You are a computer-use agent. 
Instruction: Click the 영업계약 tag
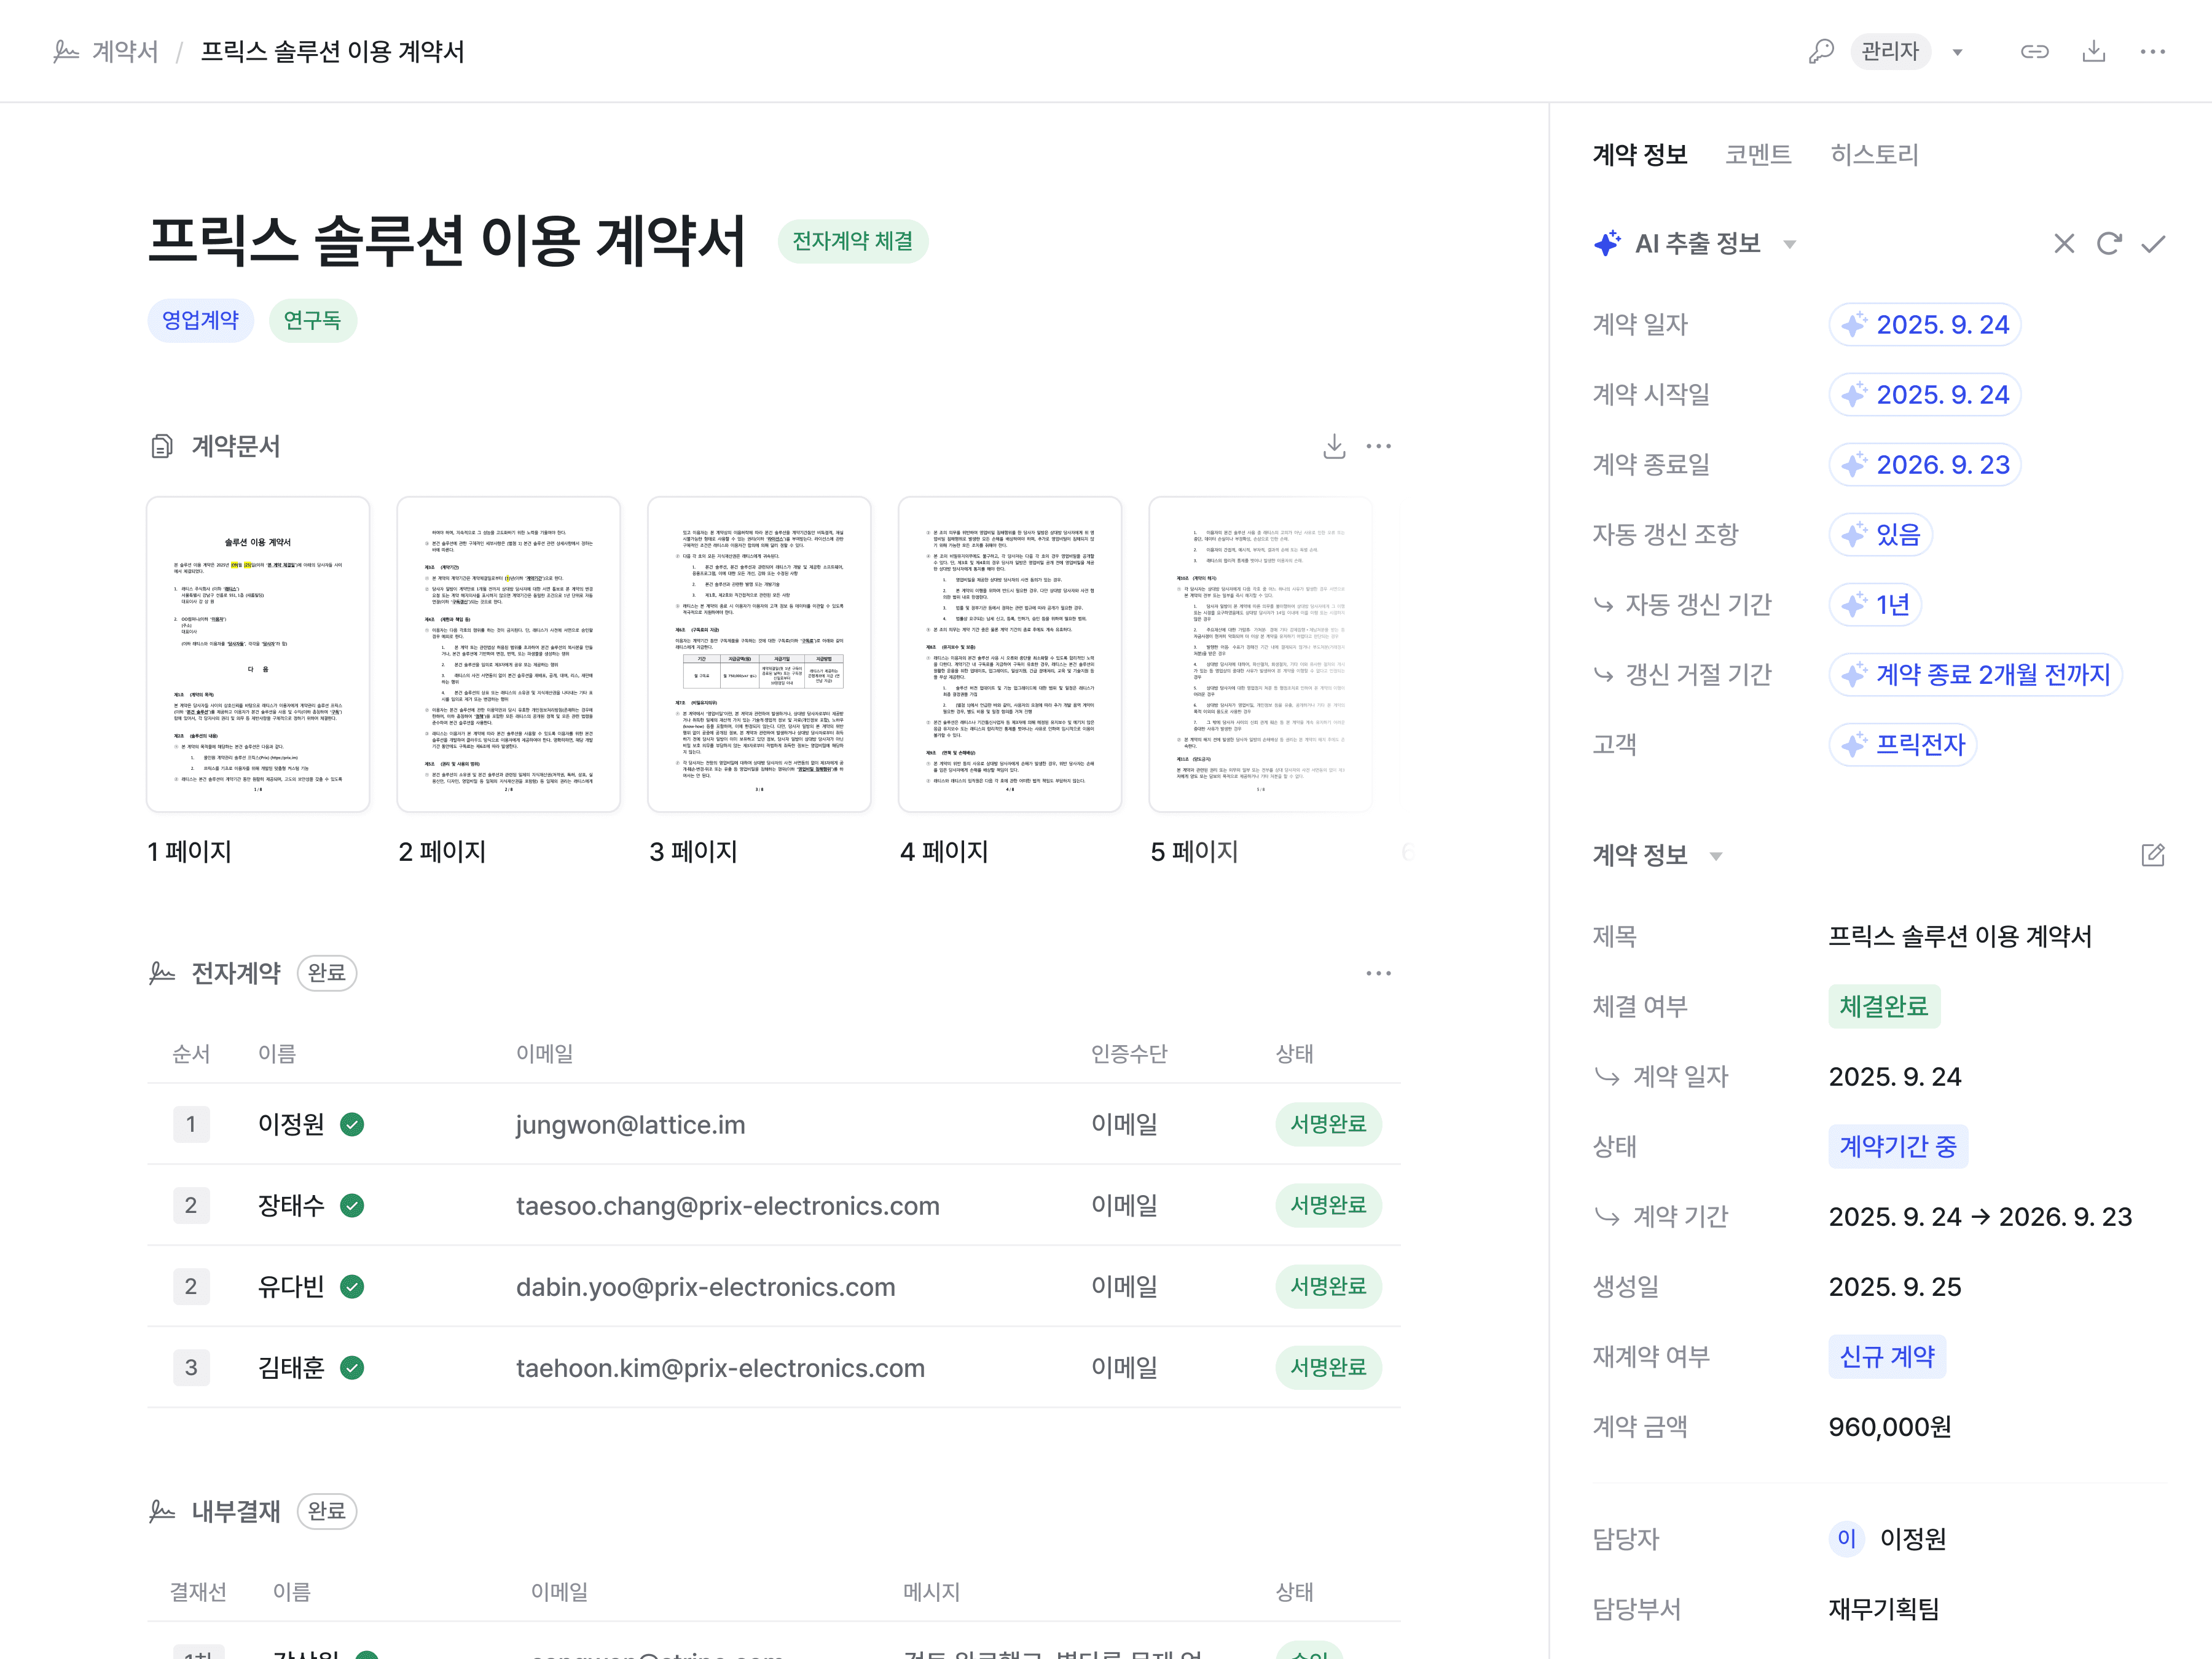coord(200,320)
